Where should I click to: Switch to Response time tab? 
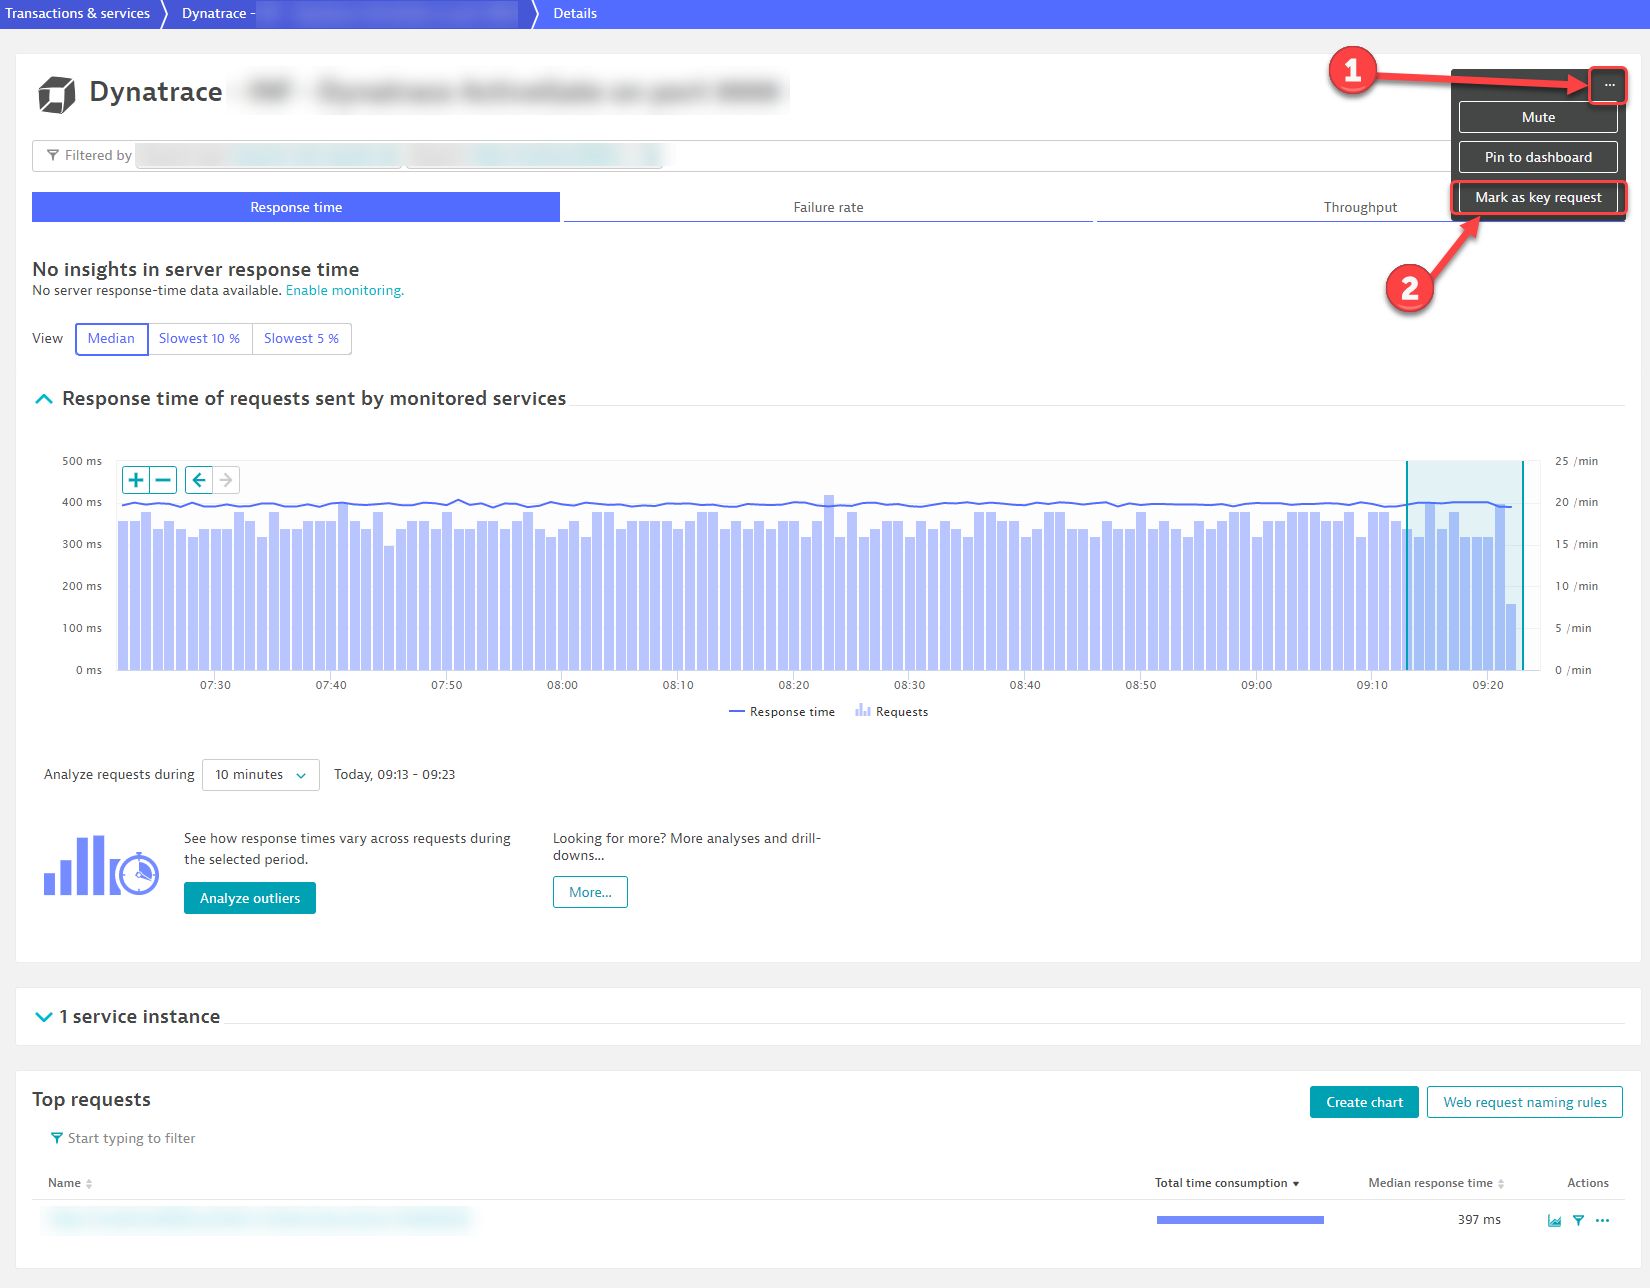tap(296, 207)
